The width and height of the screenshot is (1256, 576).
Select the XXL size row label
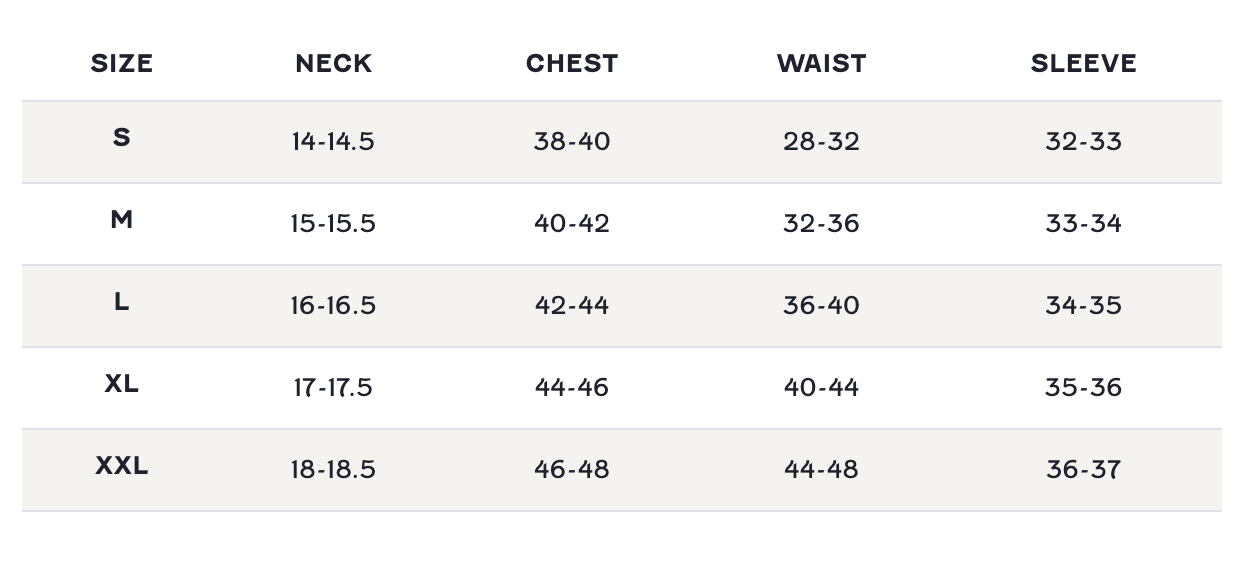tap(122, 466)
